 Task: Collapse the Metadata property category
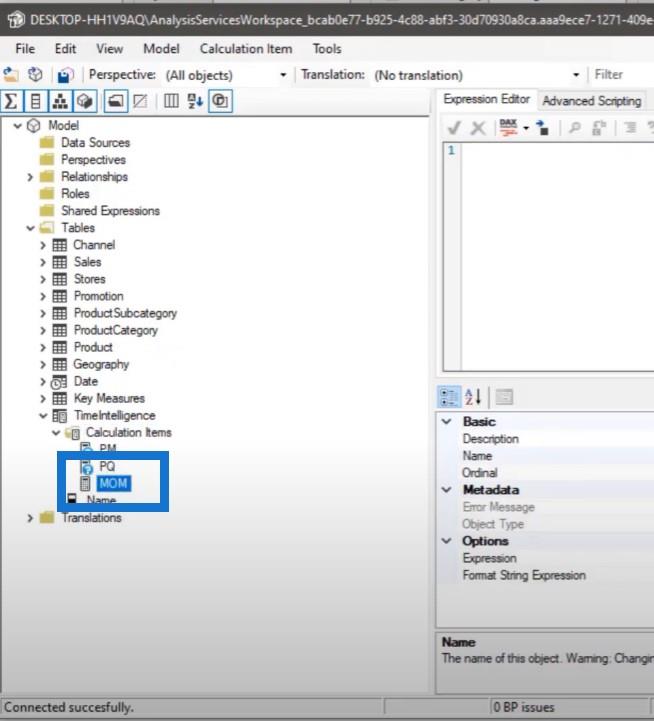(447, 490)
